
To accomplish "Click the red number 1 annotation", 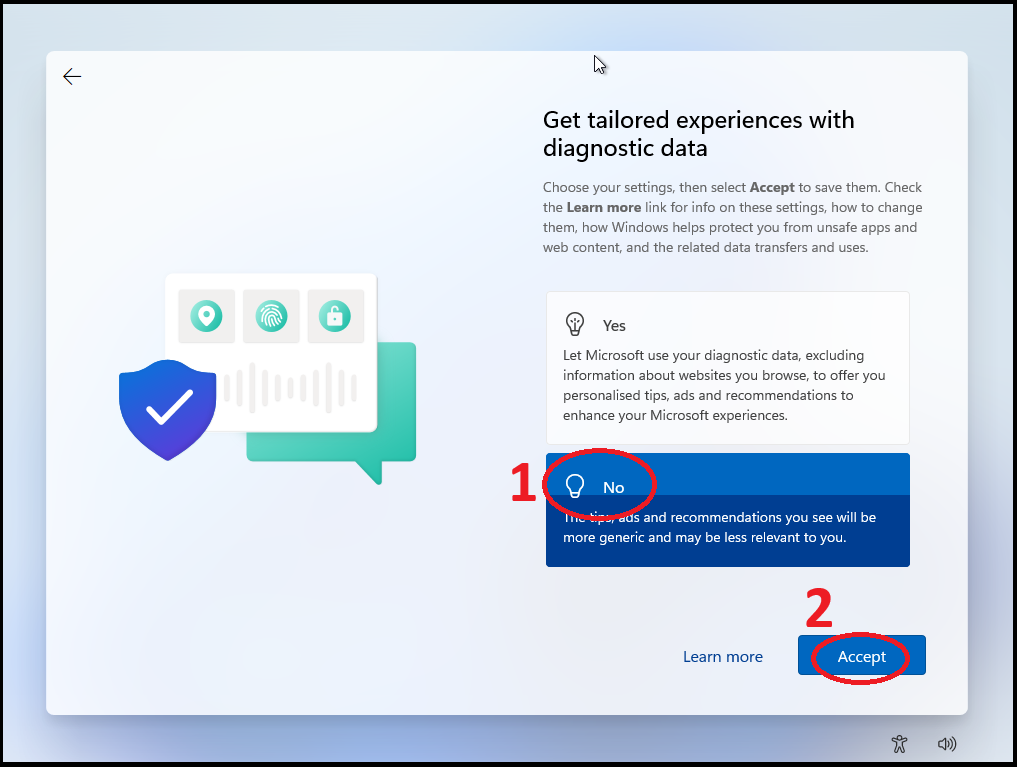I will coord(525,484).
